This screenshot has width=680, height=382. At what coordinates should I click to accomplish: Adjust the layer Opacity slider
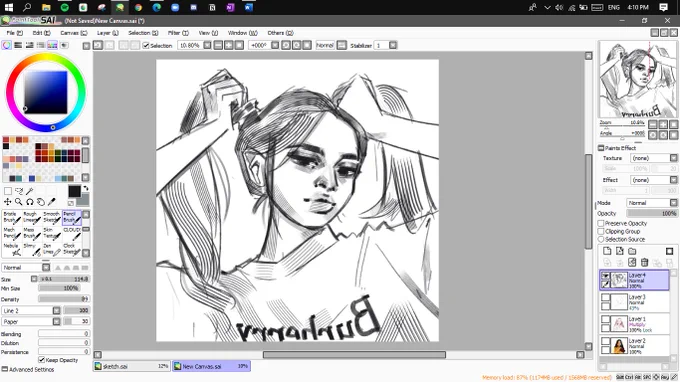click(652, 213)
